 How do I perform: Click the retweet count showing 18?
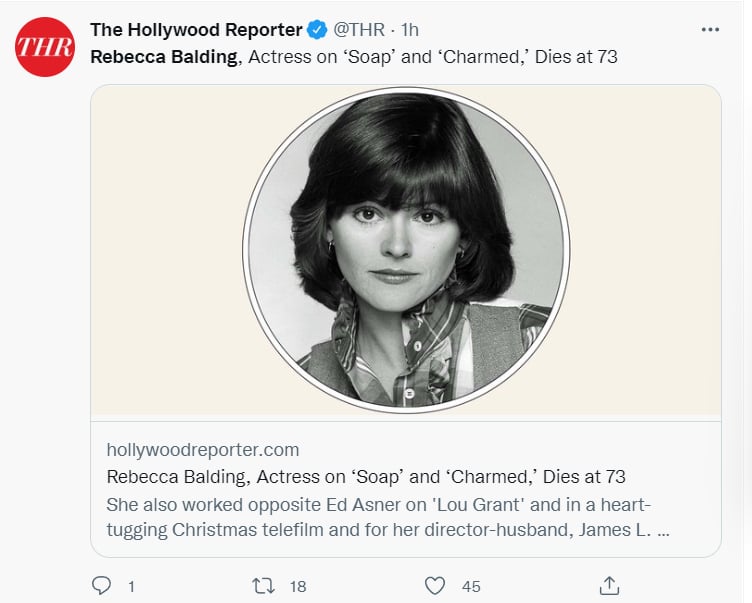299,586
